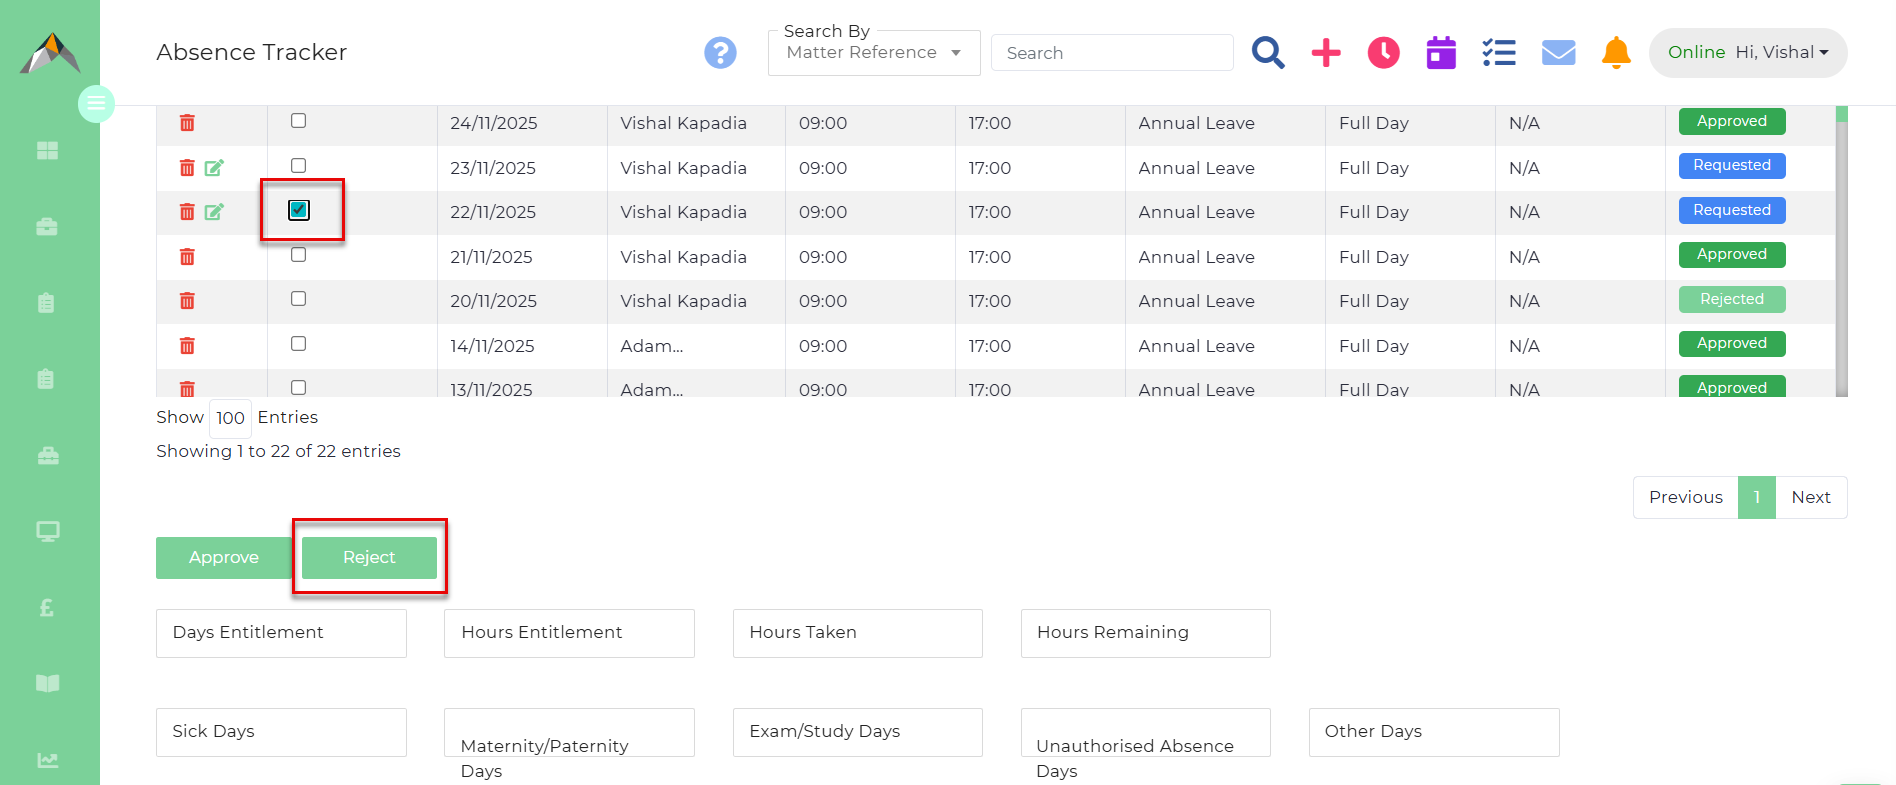This screenshot has width=1896, height=785.
Task: Click the magnifying glass search icon
Action: [1268, 52]
